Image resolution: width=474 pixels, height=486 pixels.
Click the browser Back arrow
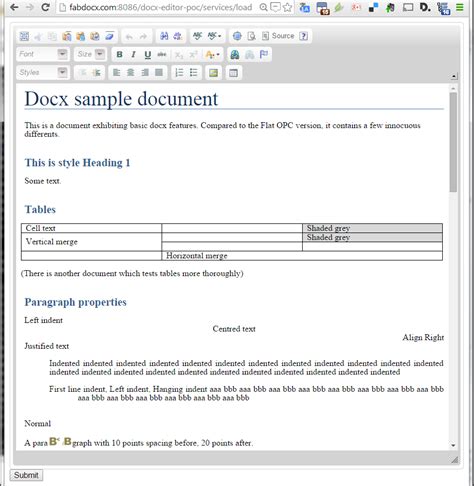(x=14, y=7)
